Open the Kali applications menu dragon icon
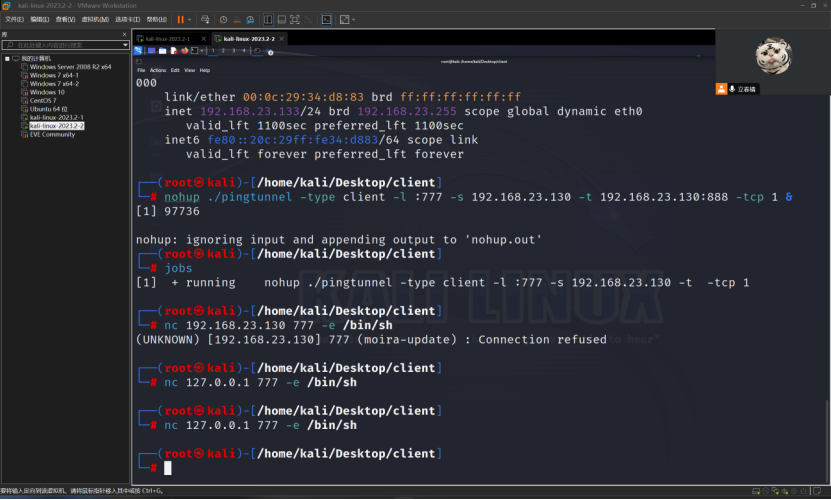 click(x=138, y=51)
